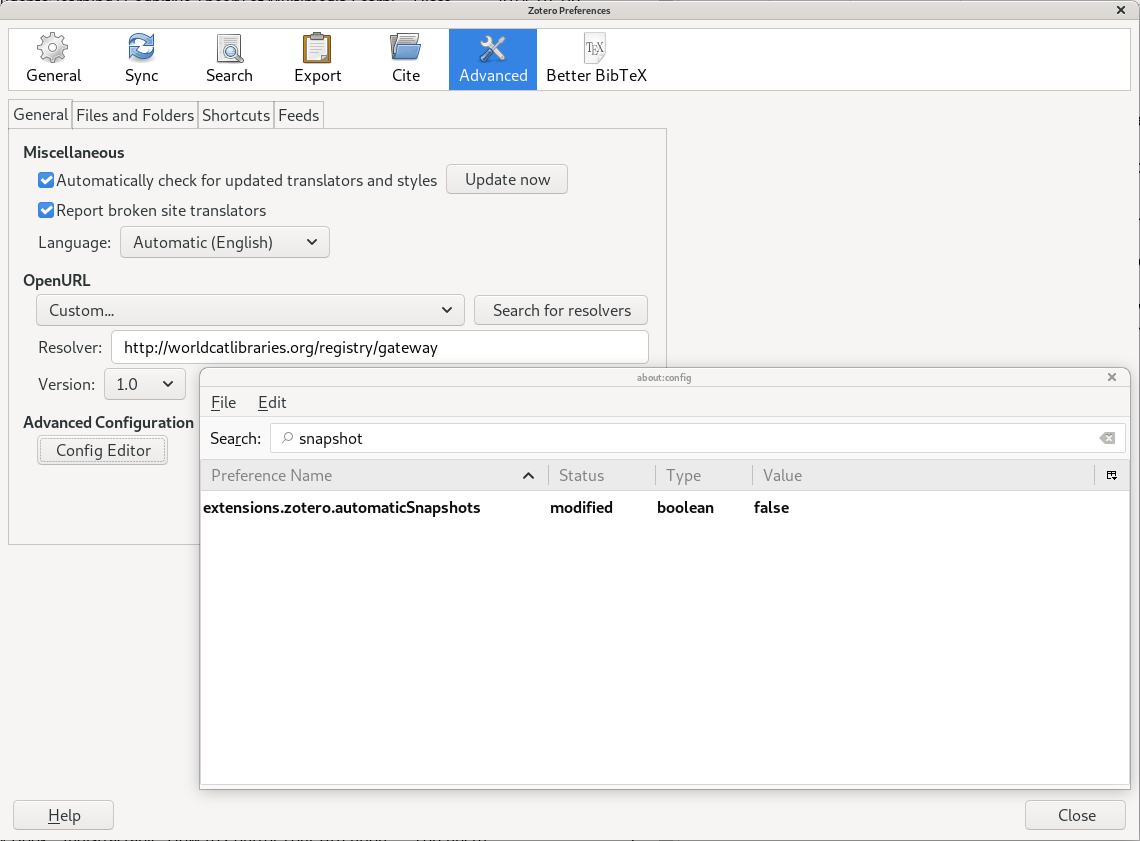Switch to the General sub-tab

point(41,115)
